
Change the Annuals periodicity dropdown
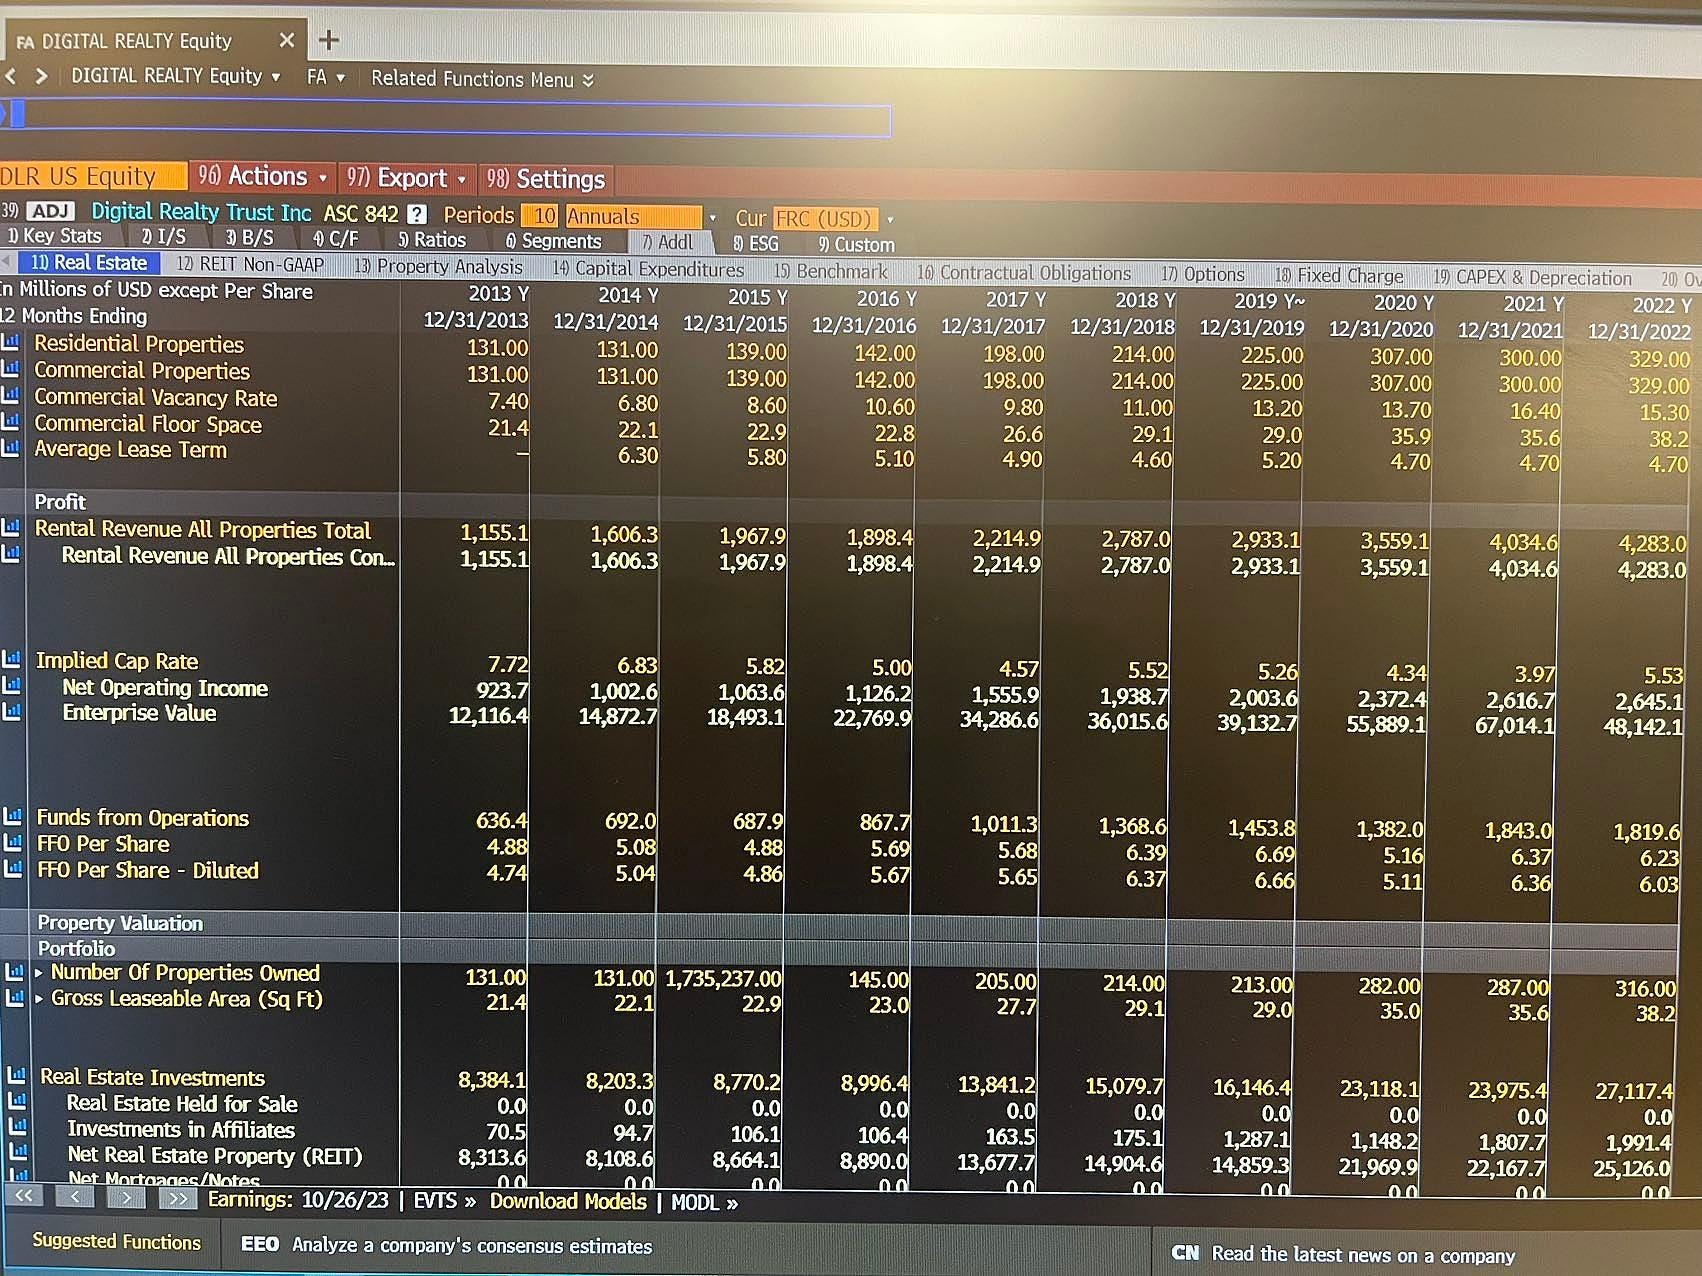641,217
